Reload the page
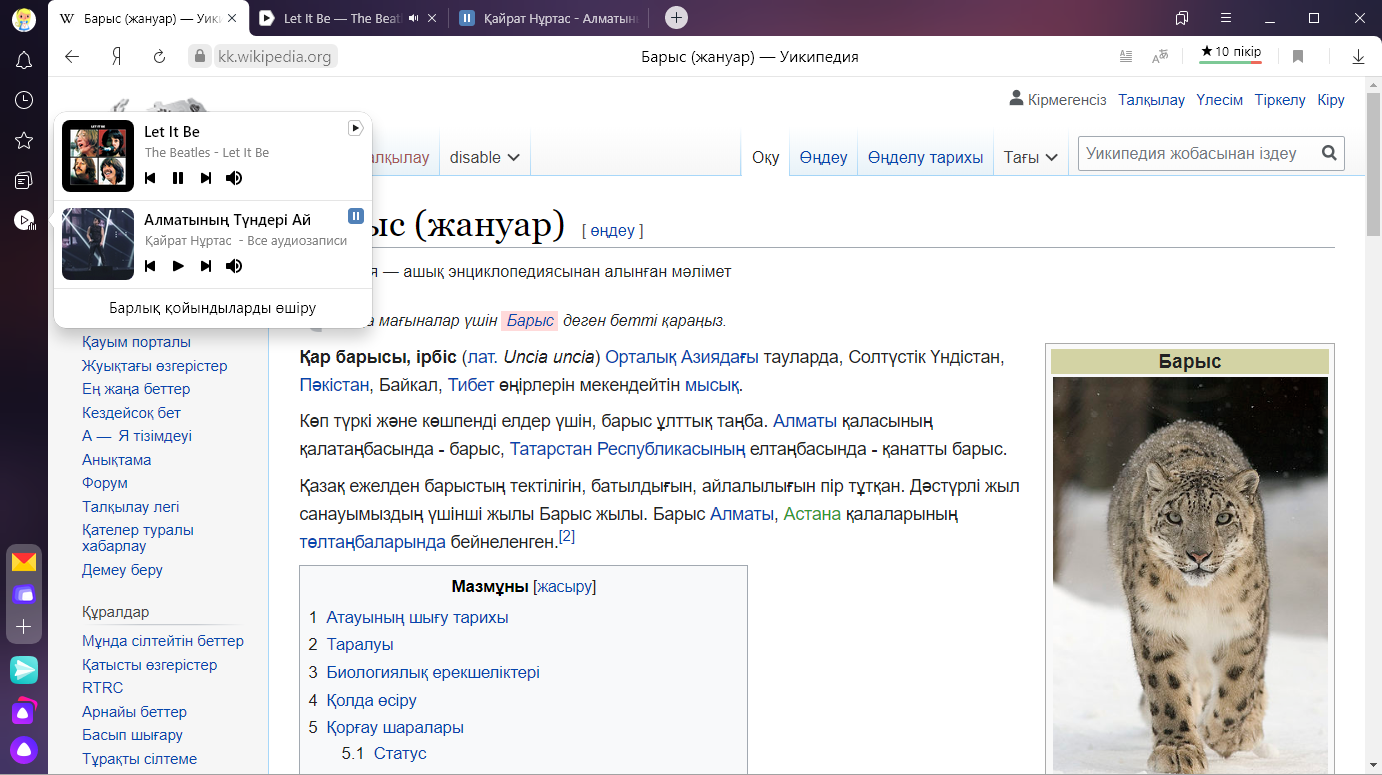The width and height of the screenshot is (1382, 775). pos(159,57)
